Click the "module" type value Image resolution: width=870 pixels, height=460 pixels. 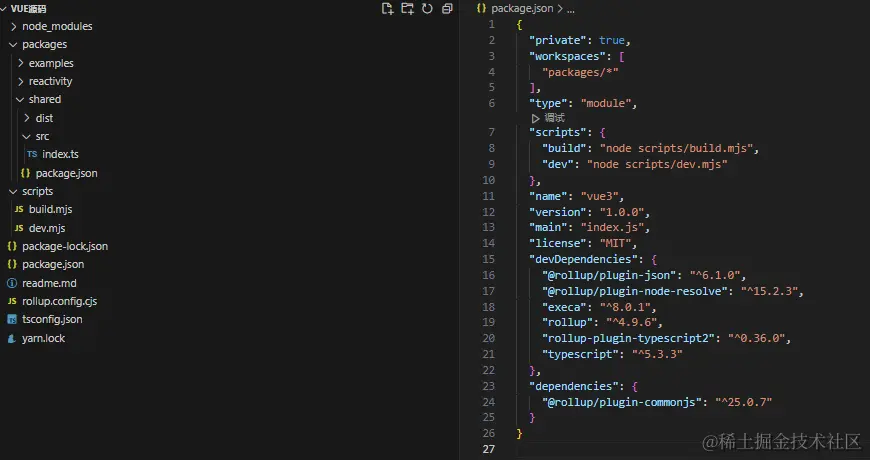click(x=606, y=103)
